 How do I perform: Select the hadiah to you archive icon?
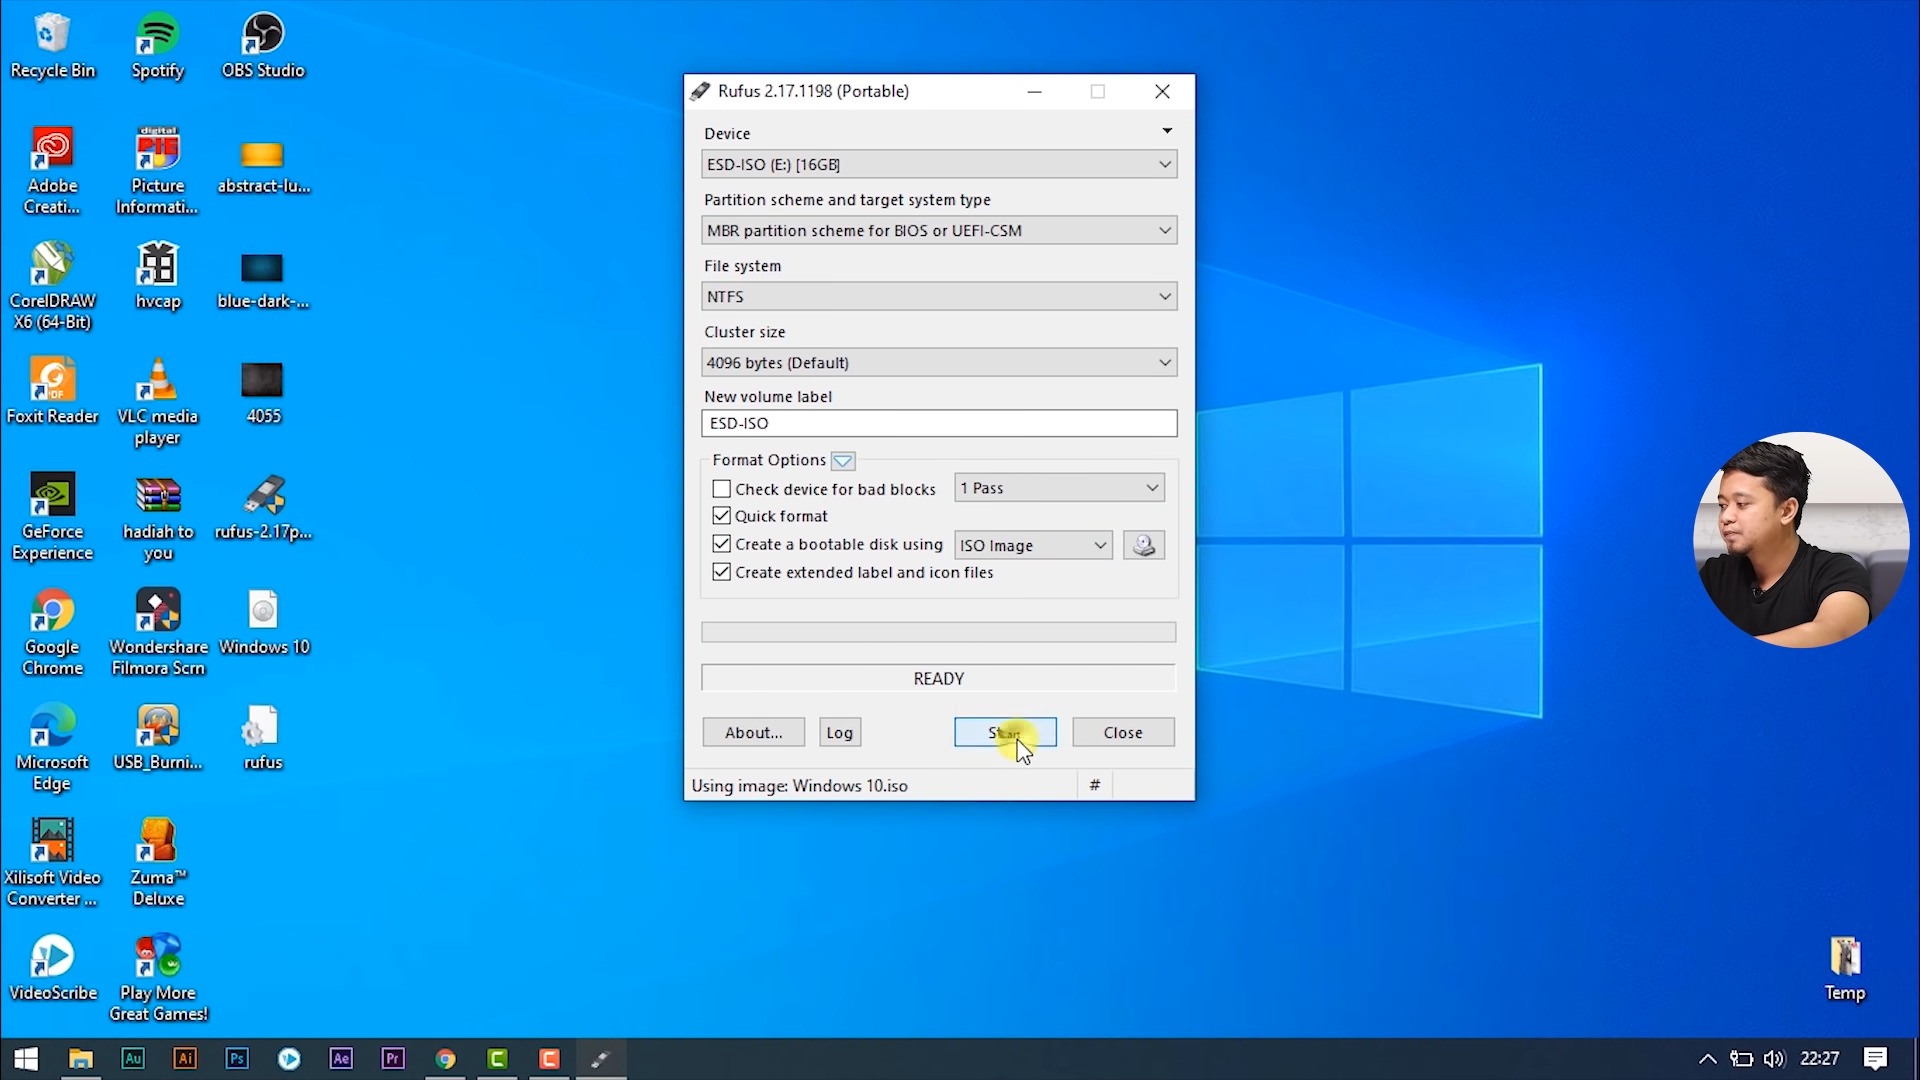coord(158,517)
